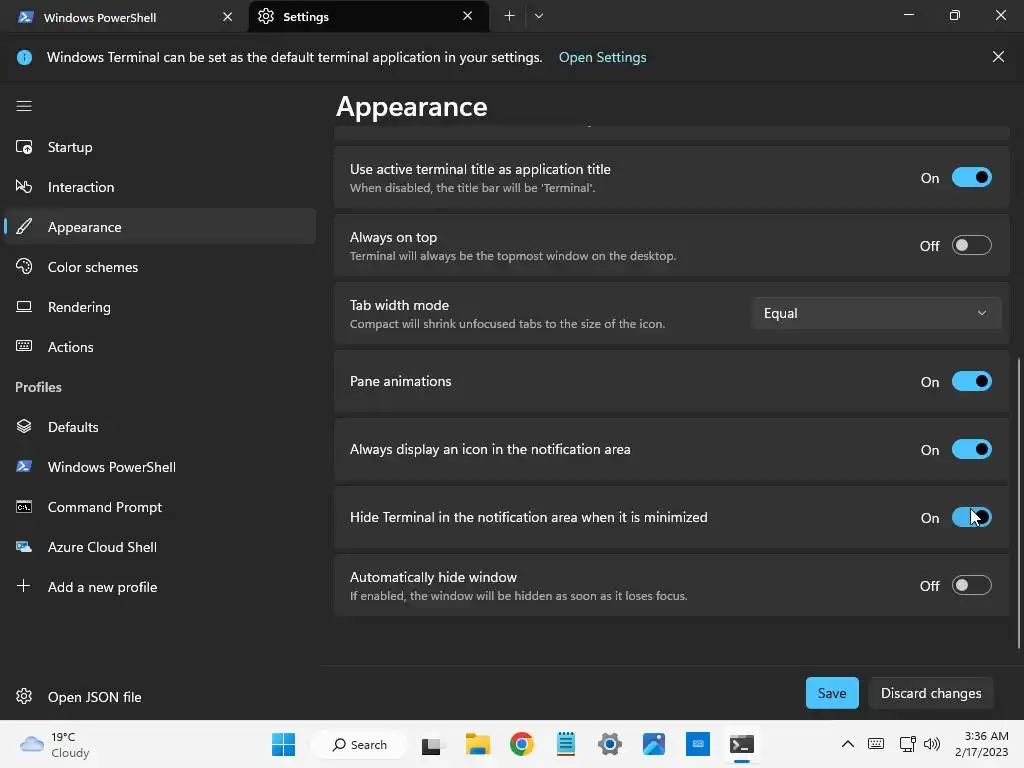
Task: Open a new tab with plus button
Action: (509, 16)
